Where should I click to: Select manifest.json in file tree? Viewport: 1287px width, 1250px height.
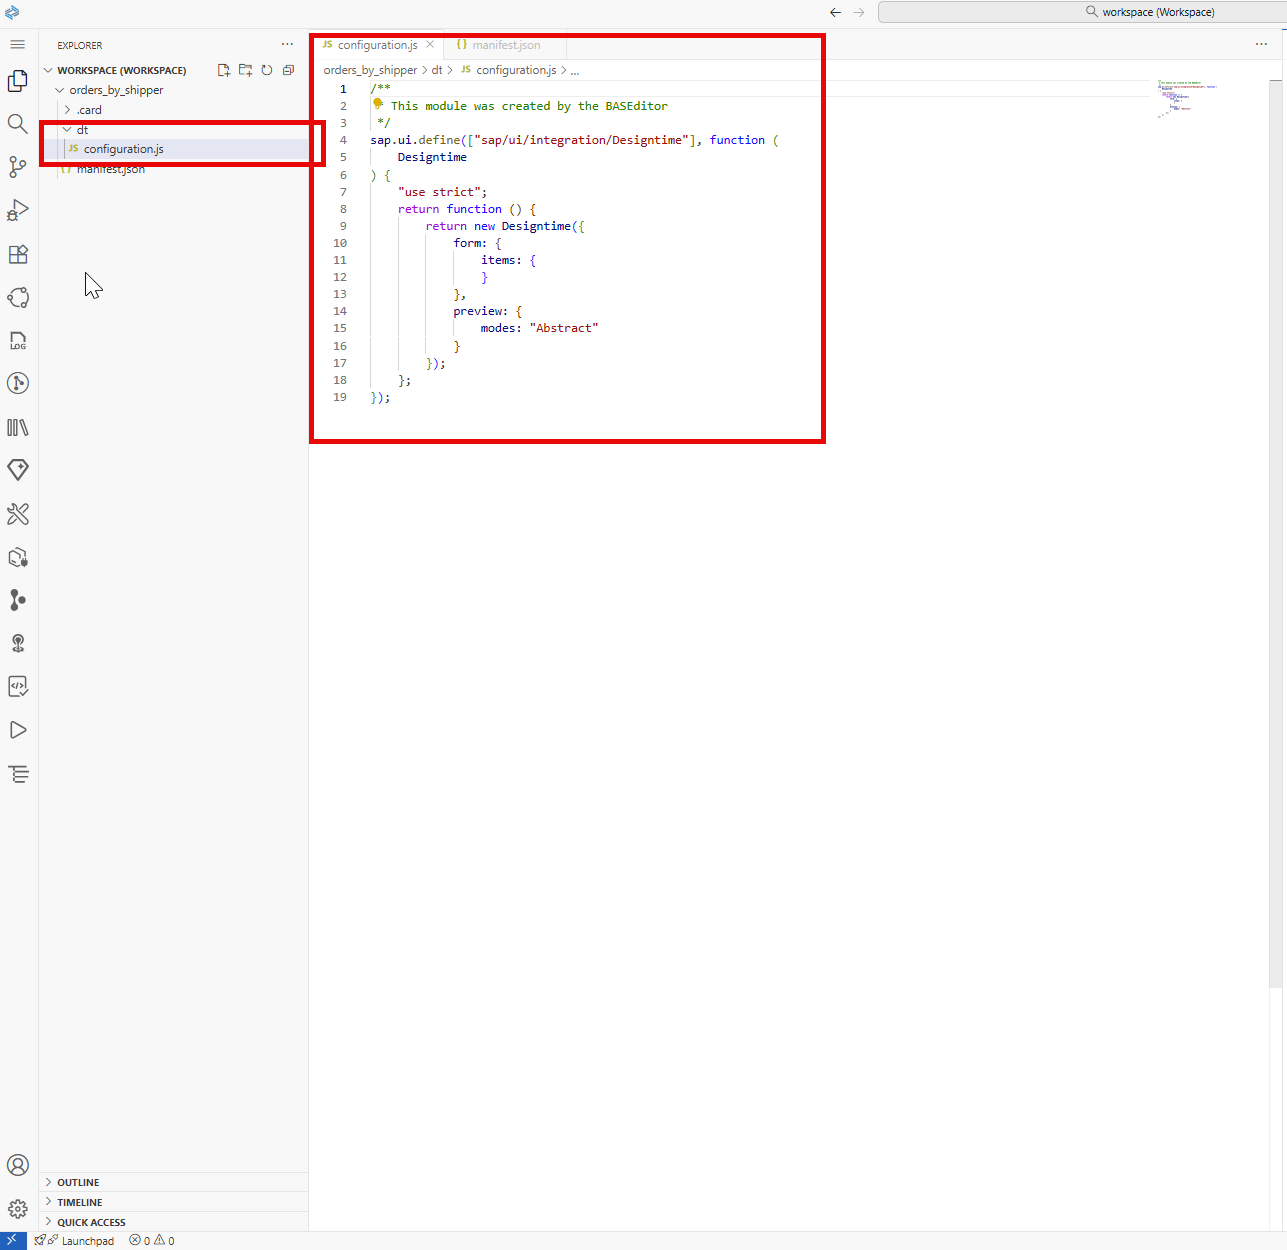point(111,169)
